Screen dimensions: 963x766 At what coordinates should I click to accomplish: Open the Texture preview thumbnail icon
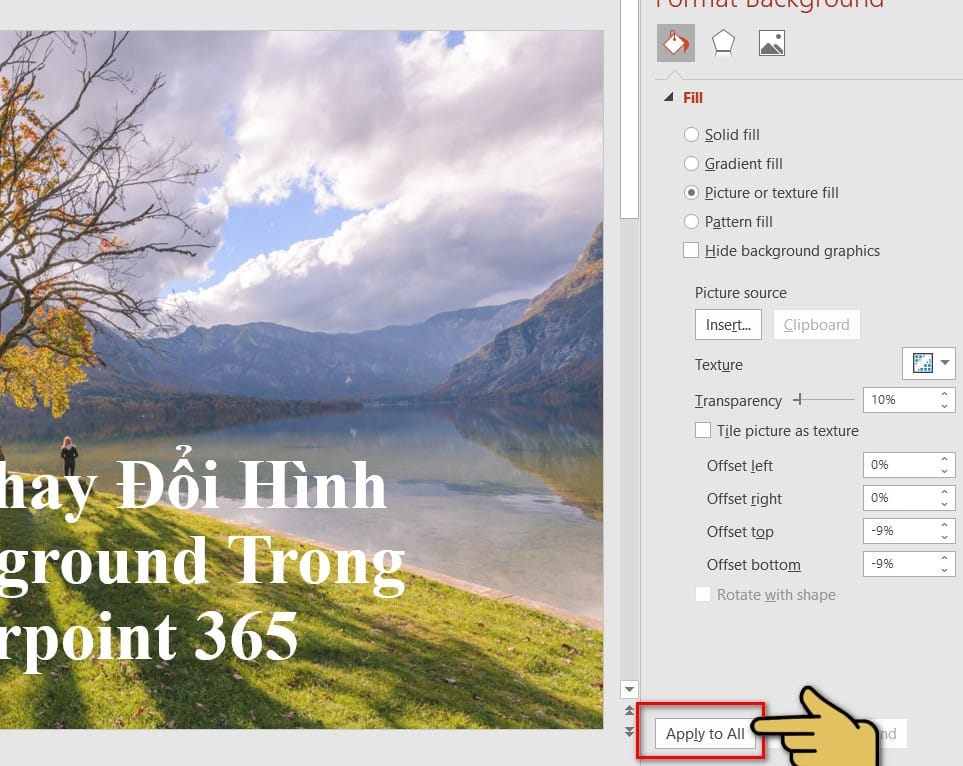pyautogui.click(x=925, y=363)
